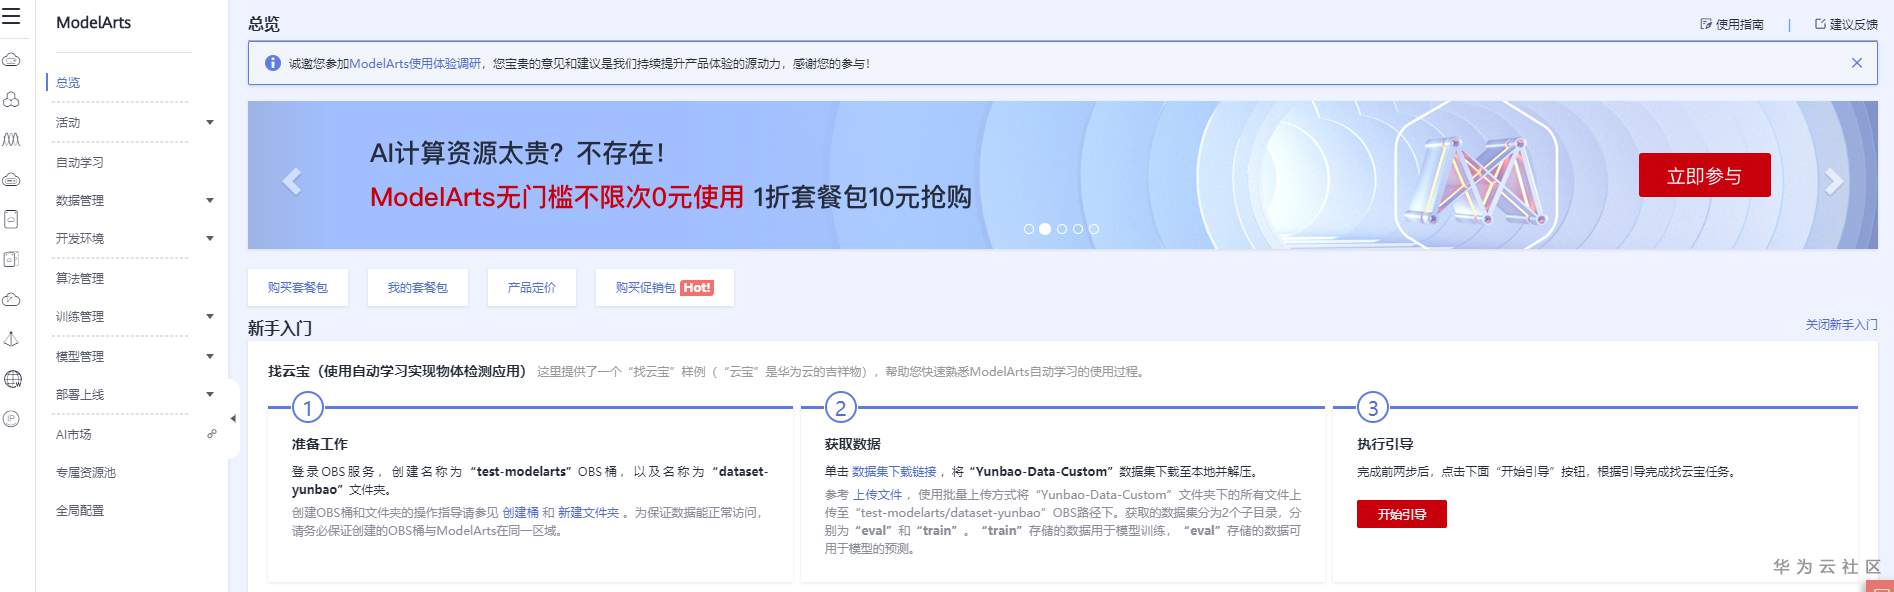Click the 获取数据 step heading
This screenshot has height=592, width=1894.
click(853, 444)
